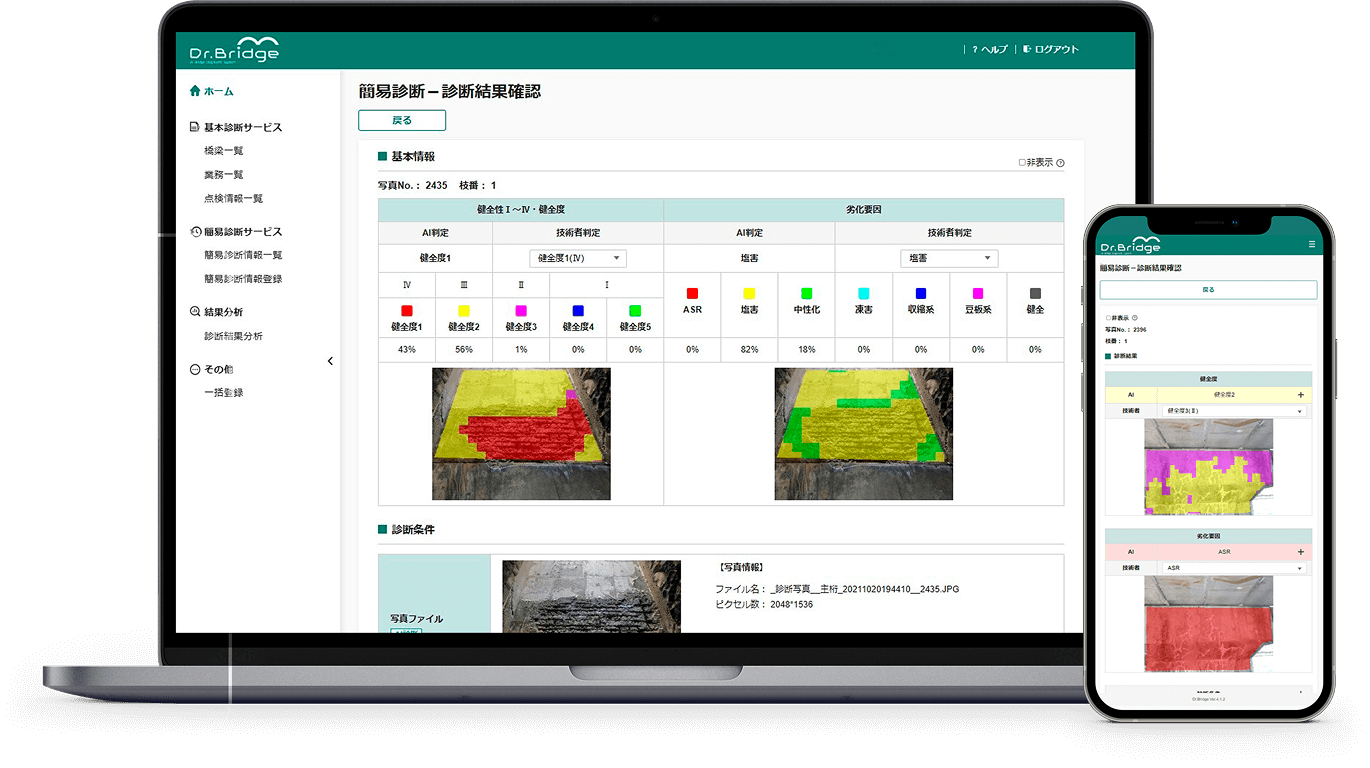This screenshot has width=1370, height=768.
Task: Click the help circle icon beside laptop 非表示
Action: pos(1060,163)
